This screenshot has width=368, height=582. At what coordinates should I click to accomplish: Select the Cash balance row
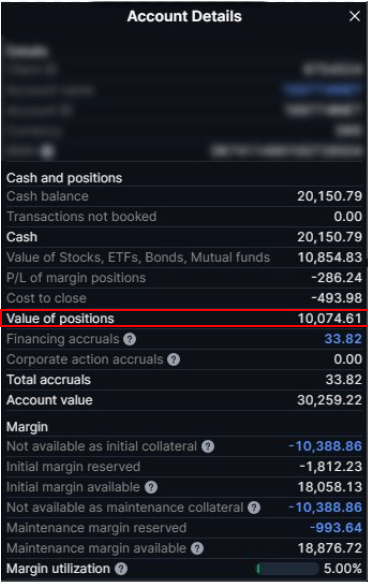coord(184,196)
